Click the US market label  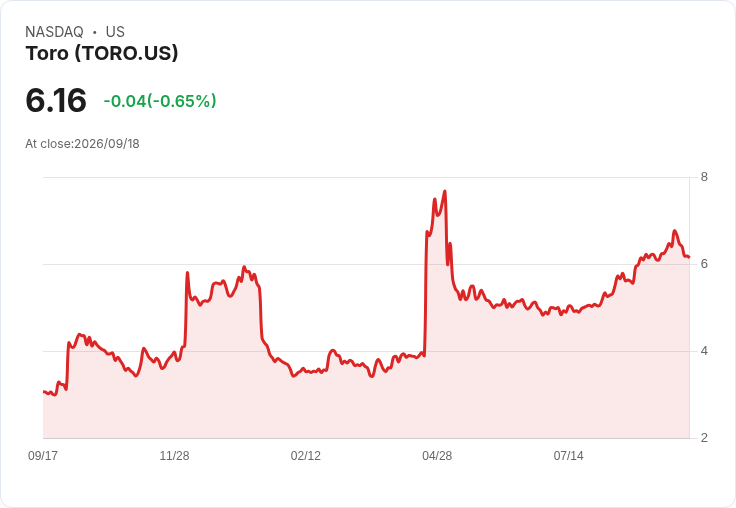(x=115, y=32)
